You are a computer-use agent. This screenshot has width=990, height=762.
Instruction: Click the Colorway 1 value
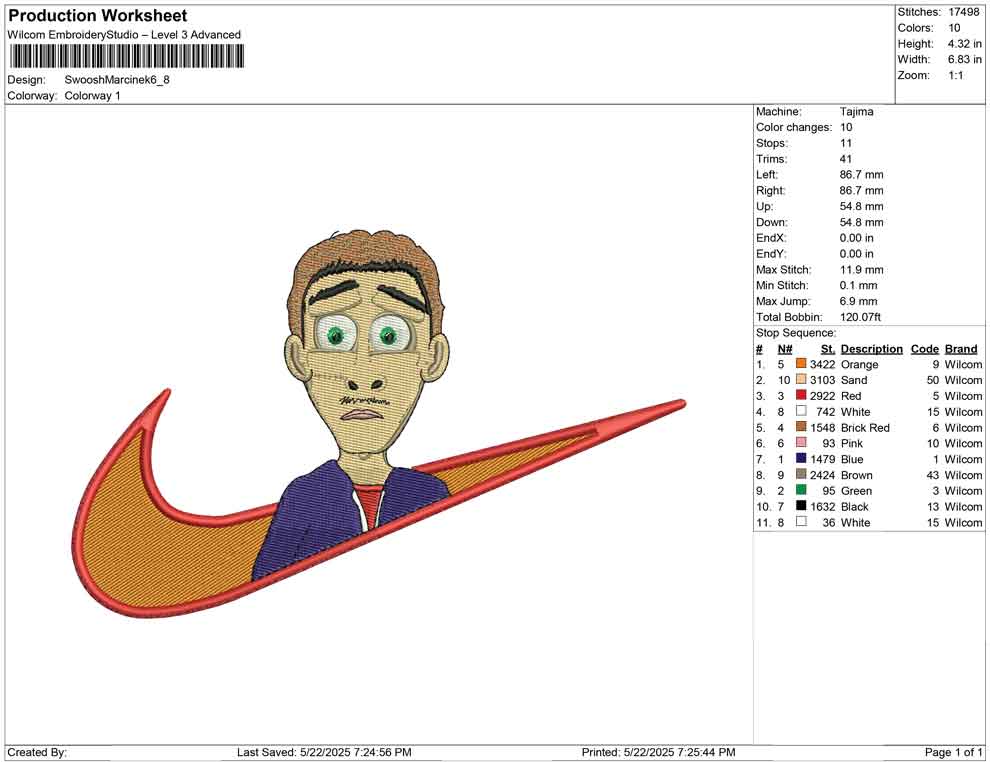click(x=92, y=96)
